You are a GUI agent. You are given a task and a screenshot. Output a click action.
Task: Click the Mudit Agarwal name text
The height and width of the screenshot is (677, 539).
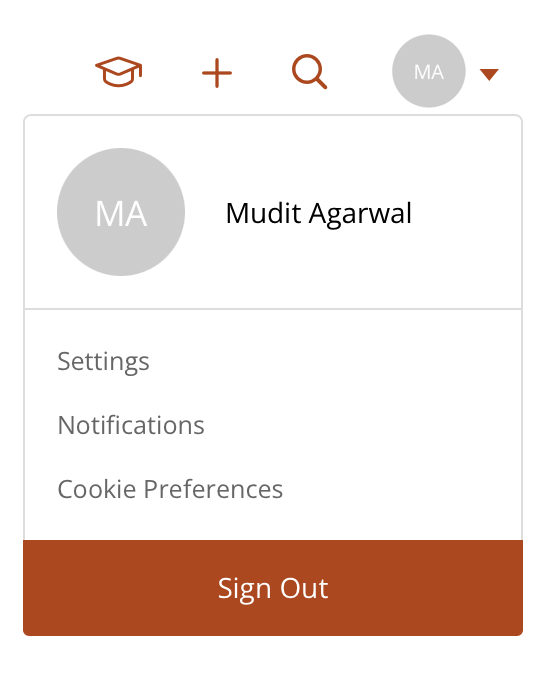[319, 214]
